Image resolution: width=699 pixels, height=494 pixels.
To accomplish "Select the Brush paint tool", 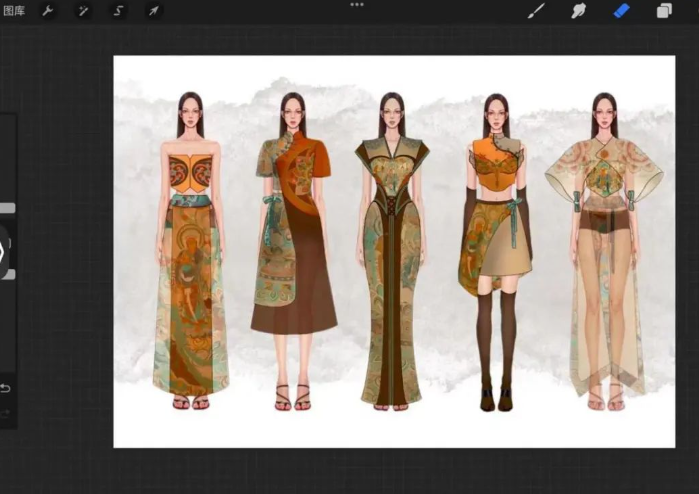I will pyautogui.click(x=536, y=11).
